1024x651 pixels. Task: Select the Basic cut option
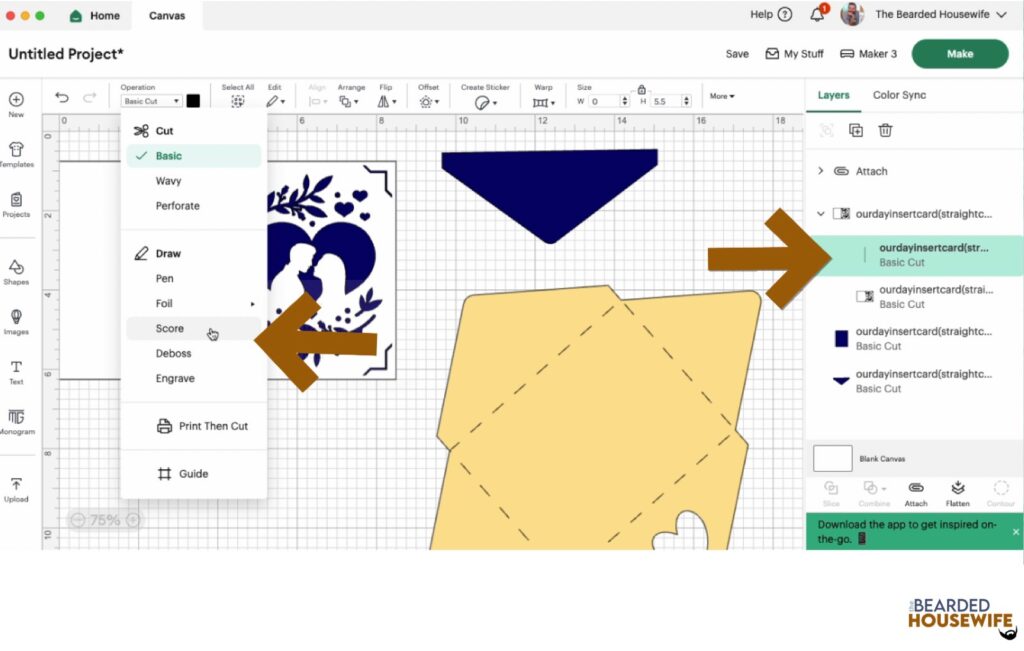tap(169, 156)
